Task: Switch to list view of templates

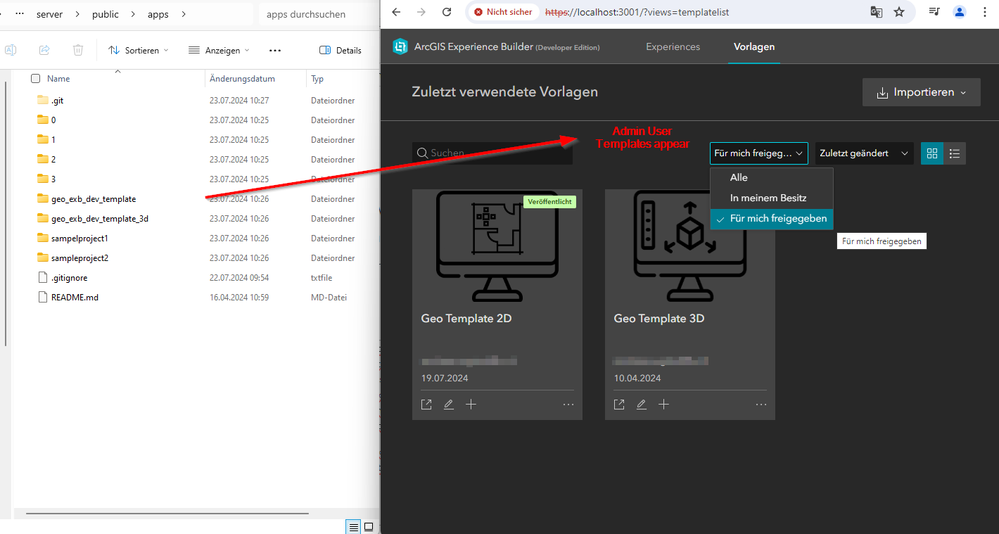Action: (x=954, y=154)
